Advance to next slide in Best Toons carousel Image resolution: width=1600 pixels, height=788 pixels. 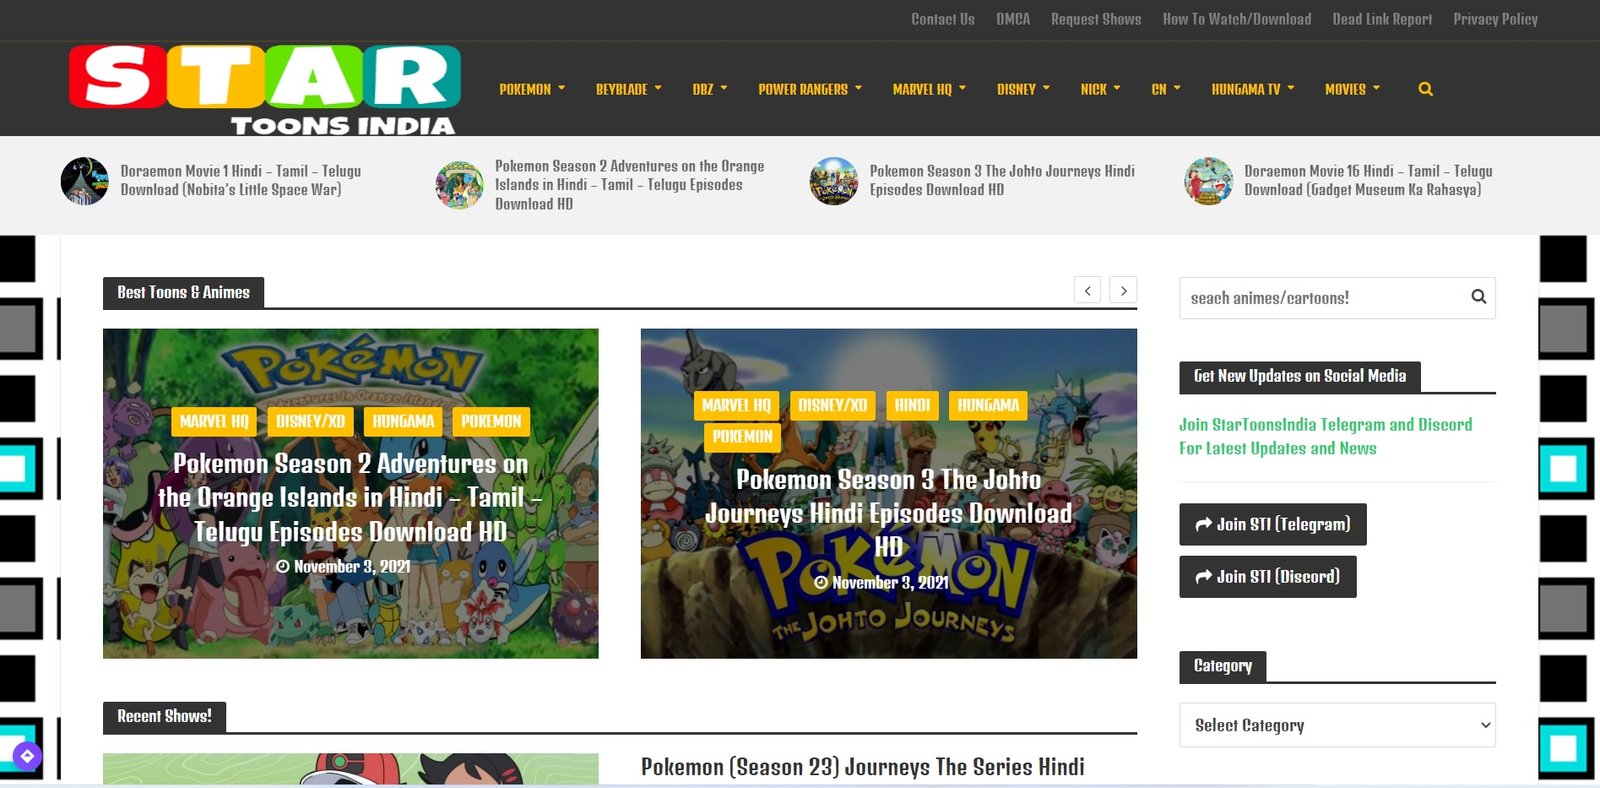pyautogui.click(x=1123, y=290)
